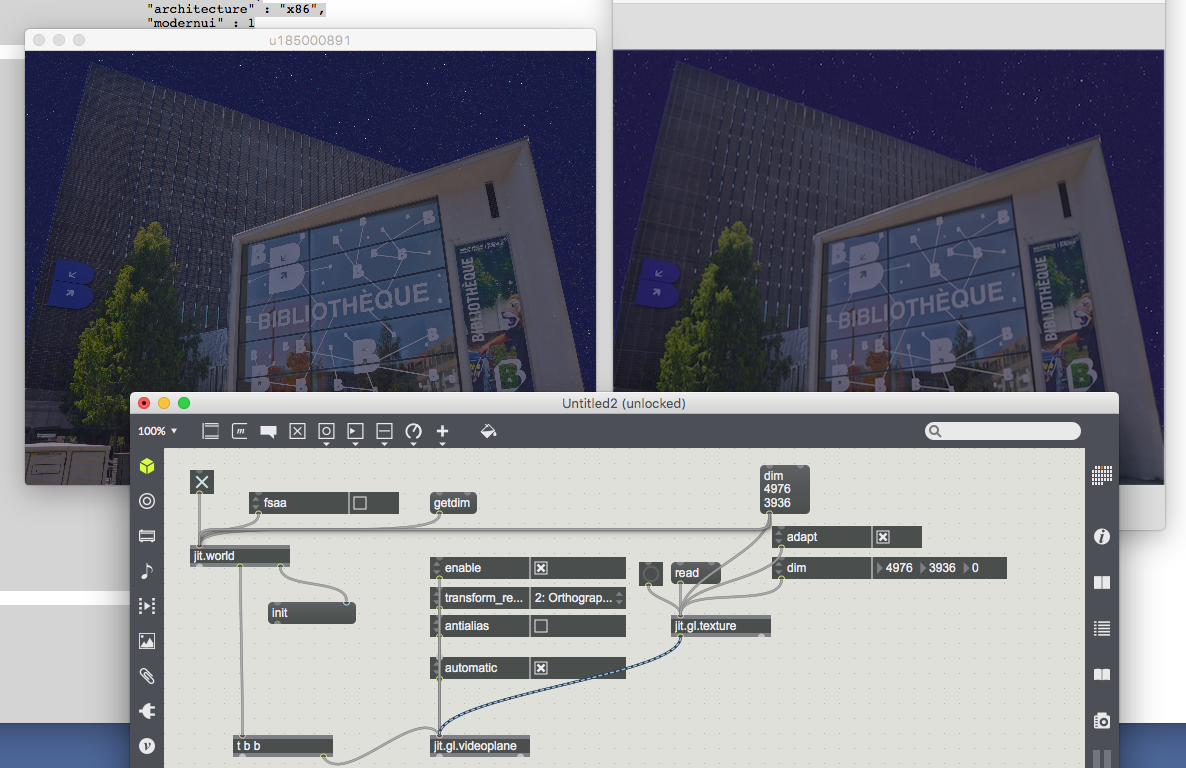
Task: Click the init message box
Action: tap(312, 613)
